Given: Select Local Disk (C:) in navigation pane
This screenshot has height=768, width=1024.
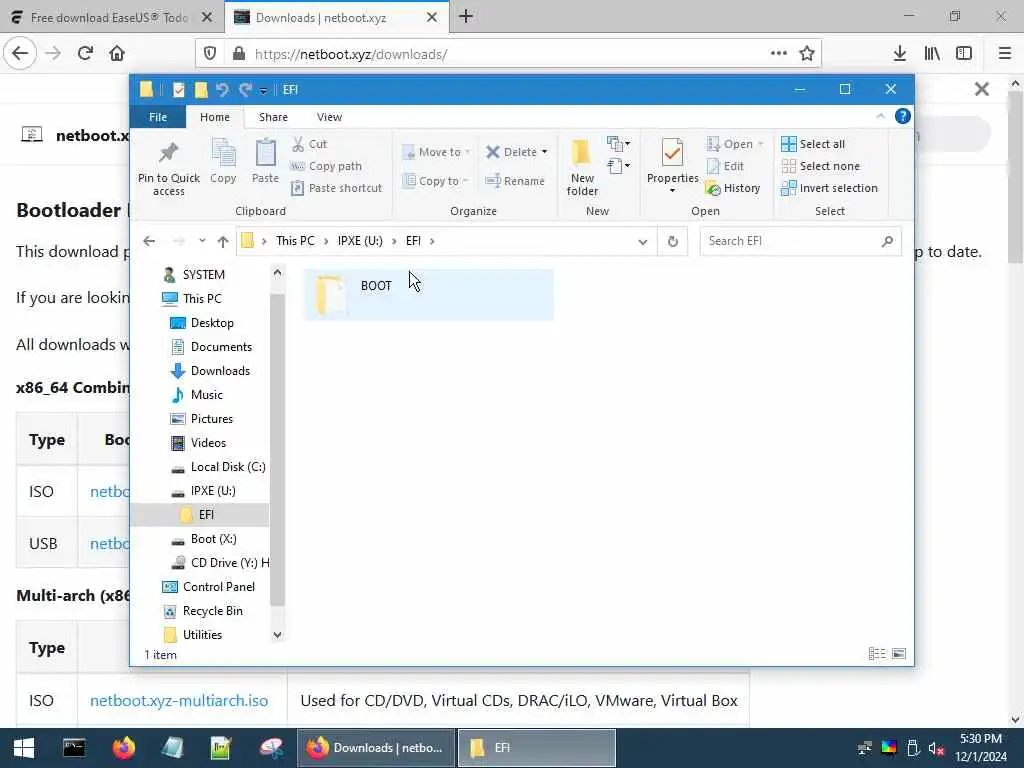Looking at the screenshot, I should (x=227, y=467).
